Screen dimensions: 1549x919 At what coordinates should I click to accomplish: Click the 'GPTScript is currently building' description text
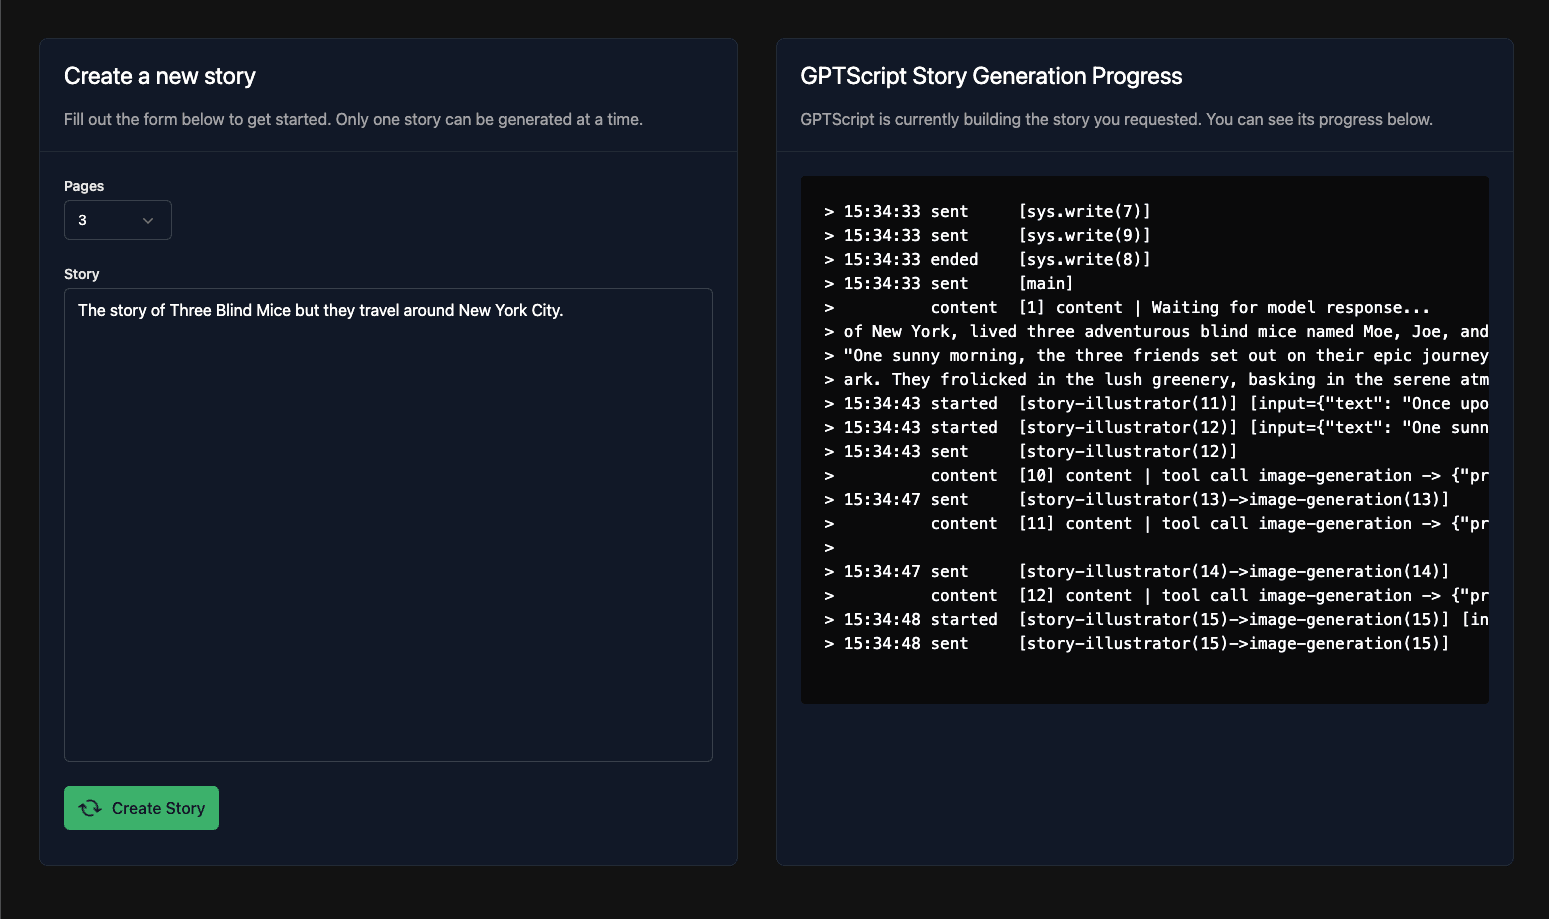(1116, 119)
